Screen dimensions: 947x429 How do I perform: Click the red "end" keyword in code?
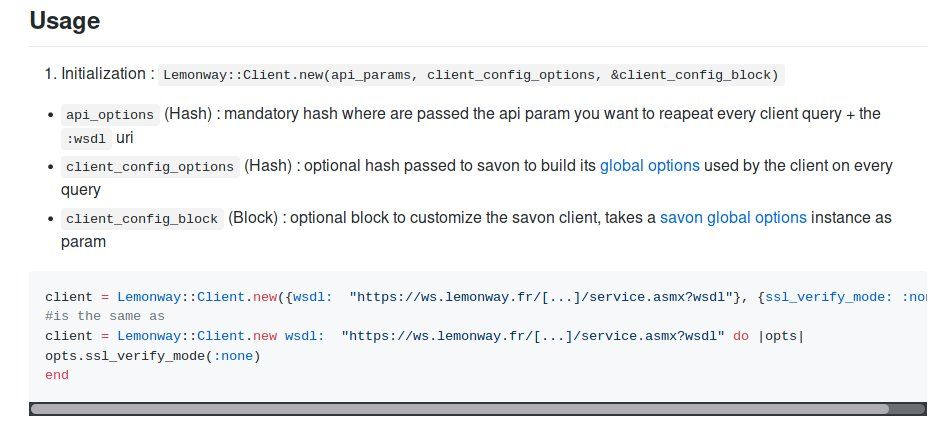pos(57,374)
